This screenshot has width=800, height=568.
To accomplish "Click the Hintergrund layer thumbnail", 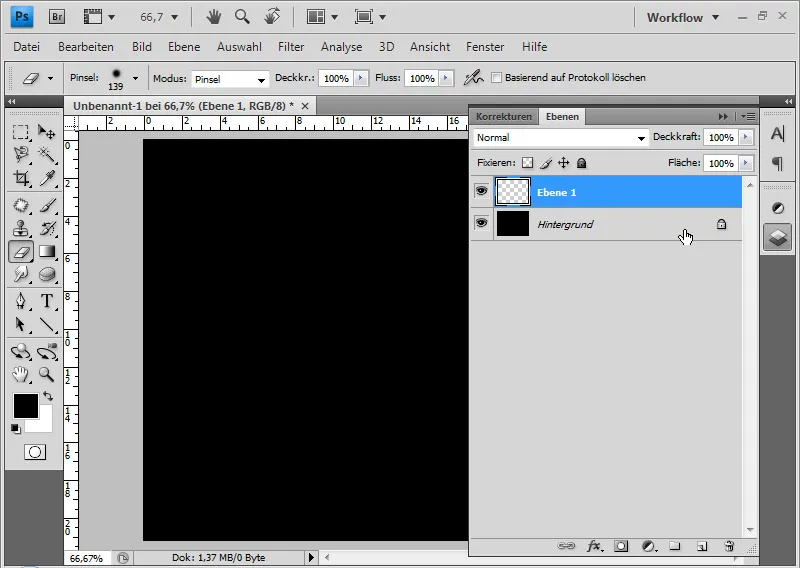I will [x=513, y=224].
